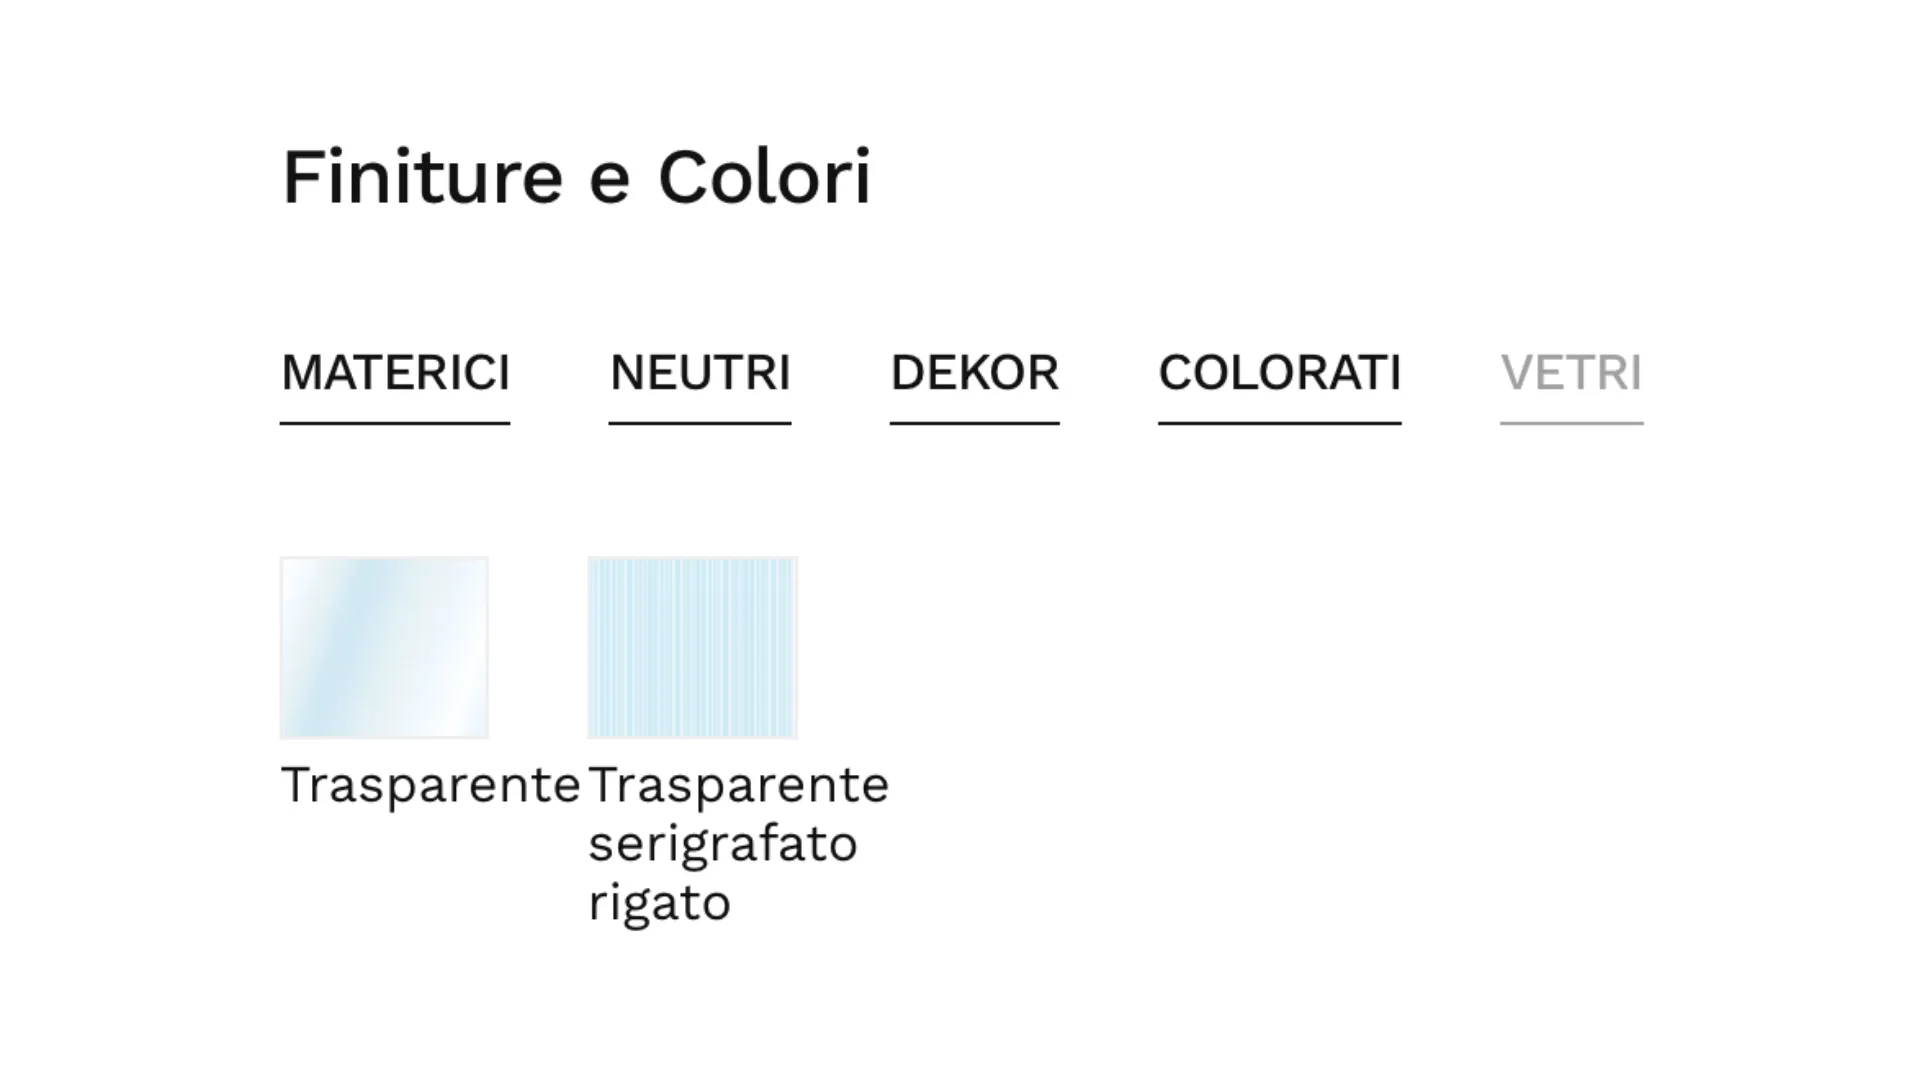The image size is (1920, 1080).
Task: Choose the striped serigrafato rigato swatch
Action: coord(692,647)
